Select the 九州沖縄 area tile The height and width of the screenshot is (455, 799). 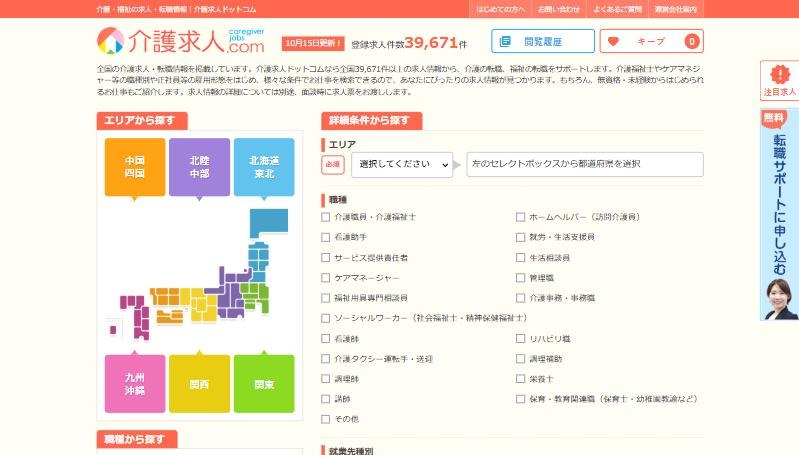135,384
